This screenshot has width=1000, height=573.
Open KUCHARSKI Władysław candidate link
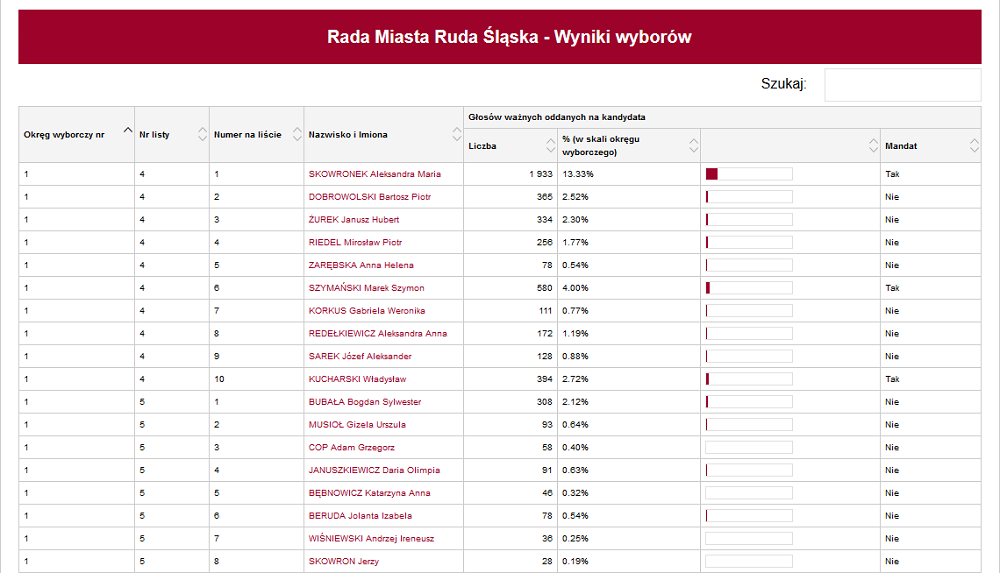coord(357,379)
